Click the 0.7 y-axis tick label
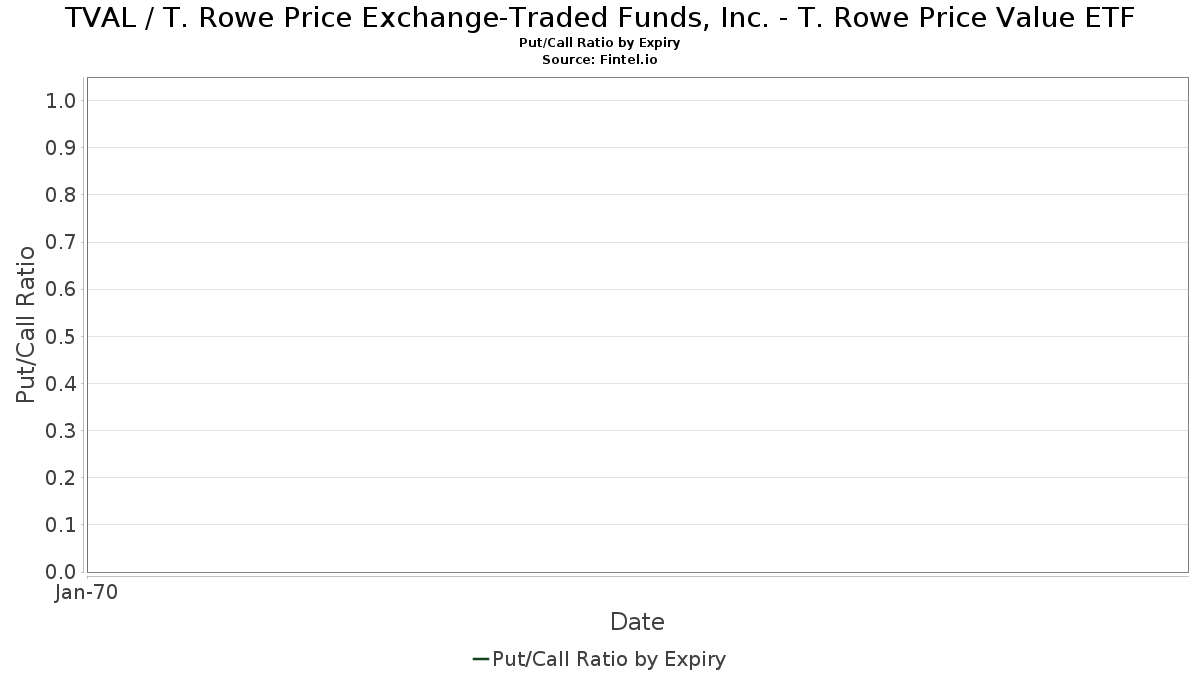Viewport: 1200px width, 675px height. pyautogui.click(x=61, y=242)
